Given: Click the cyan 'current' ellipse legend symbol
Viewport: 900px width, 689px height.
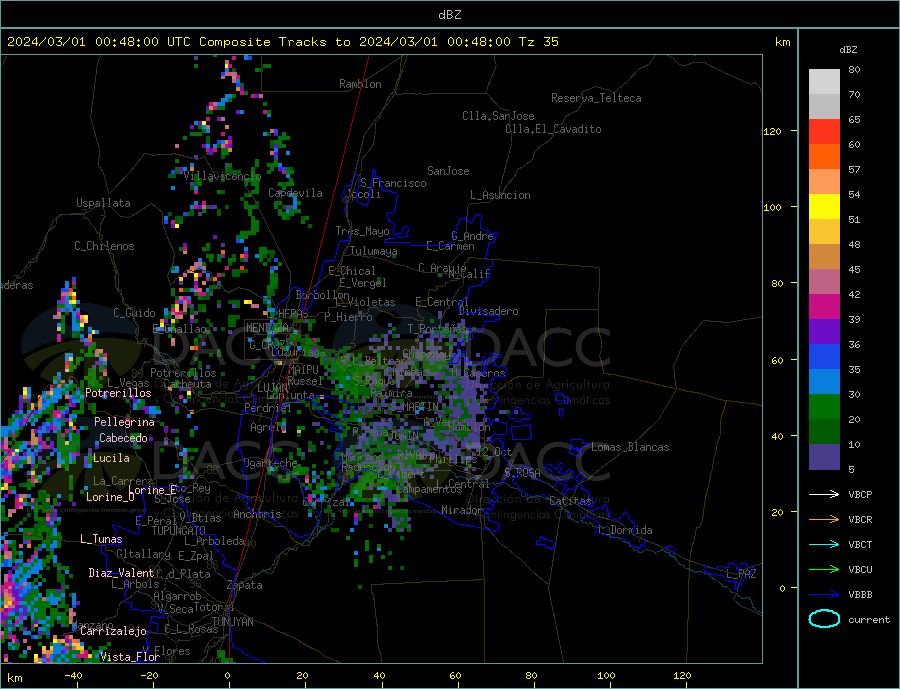Looking at the screenshot, I should [824, 619].
